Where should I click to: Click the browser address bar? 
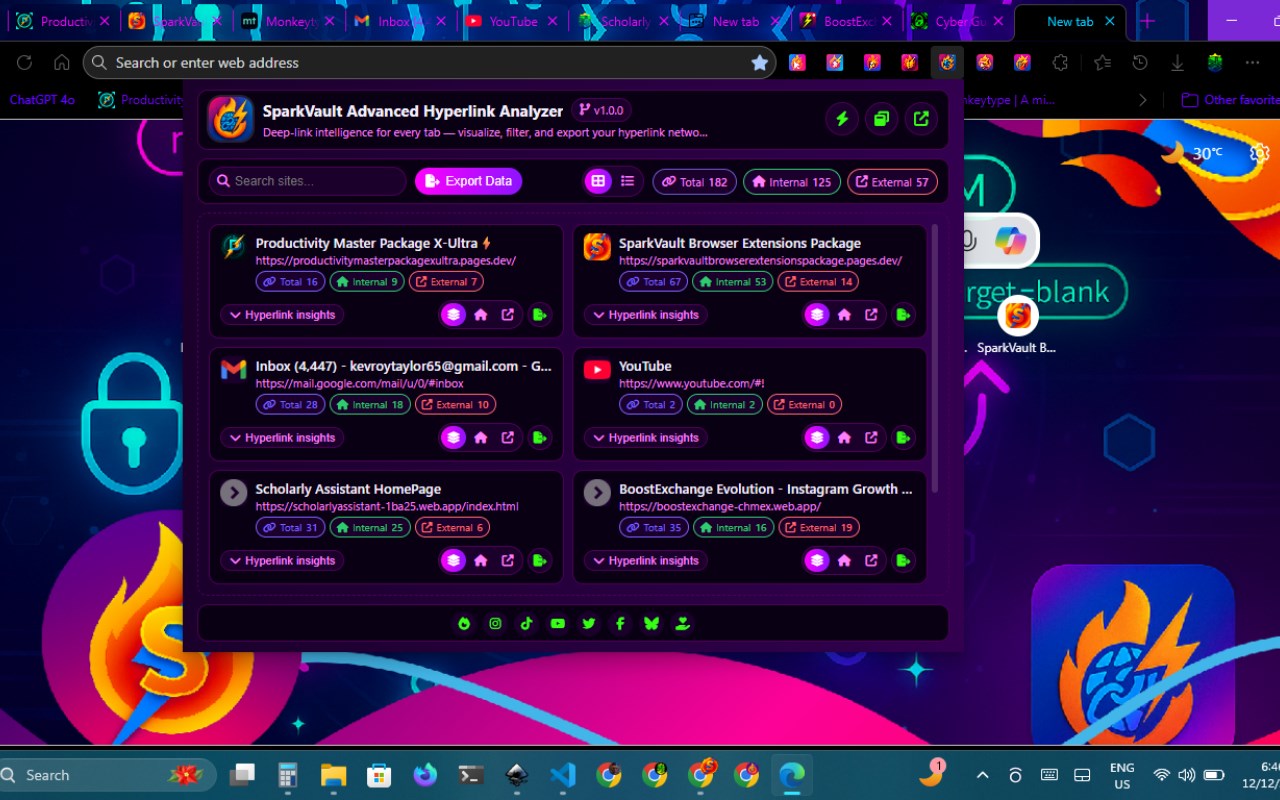pyautogui.click(x=430, y=63)
